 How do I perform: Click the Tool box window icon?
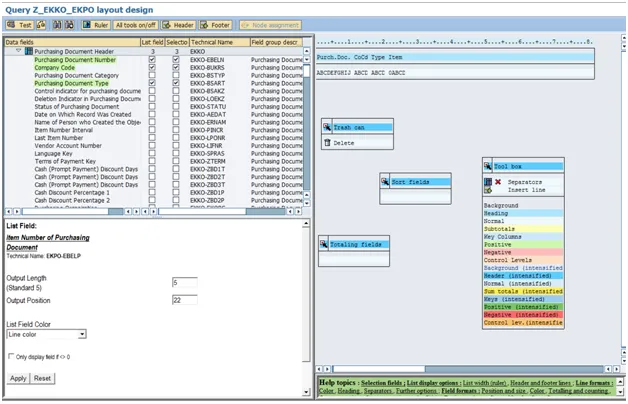[488, 167]
